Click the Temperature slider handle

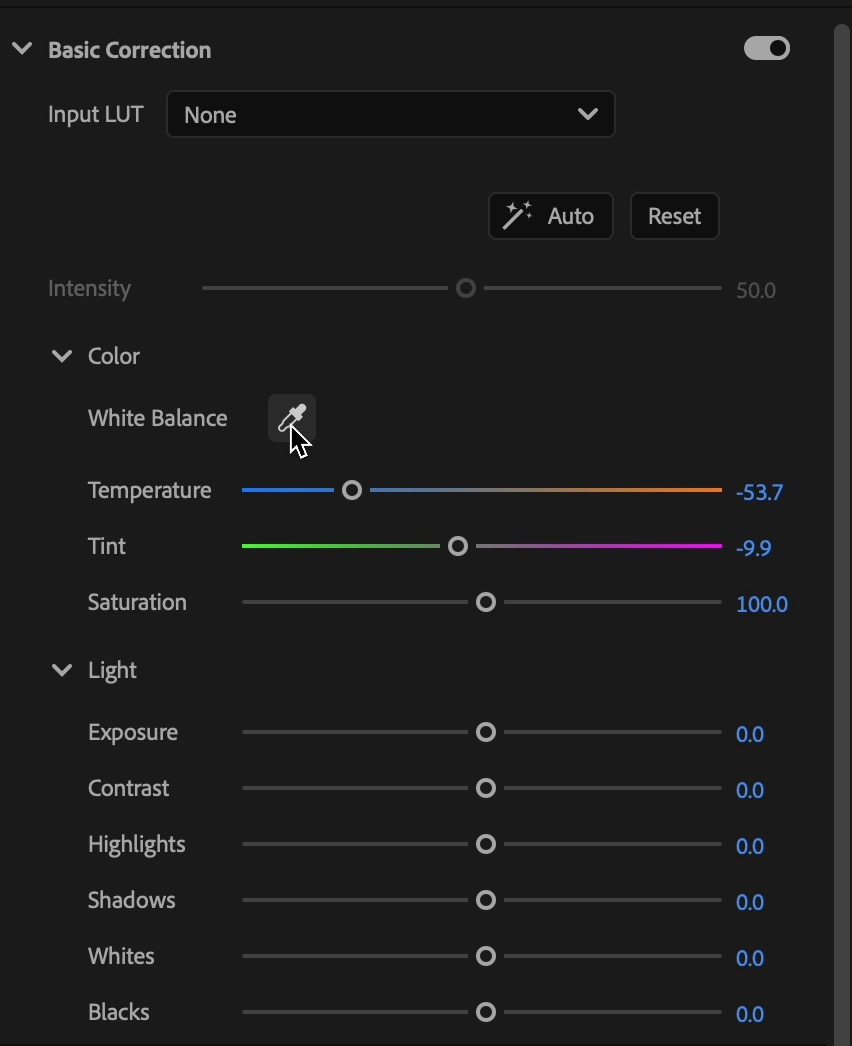click(352, 490)
